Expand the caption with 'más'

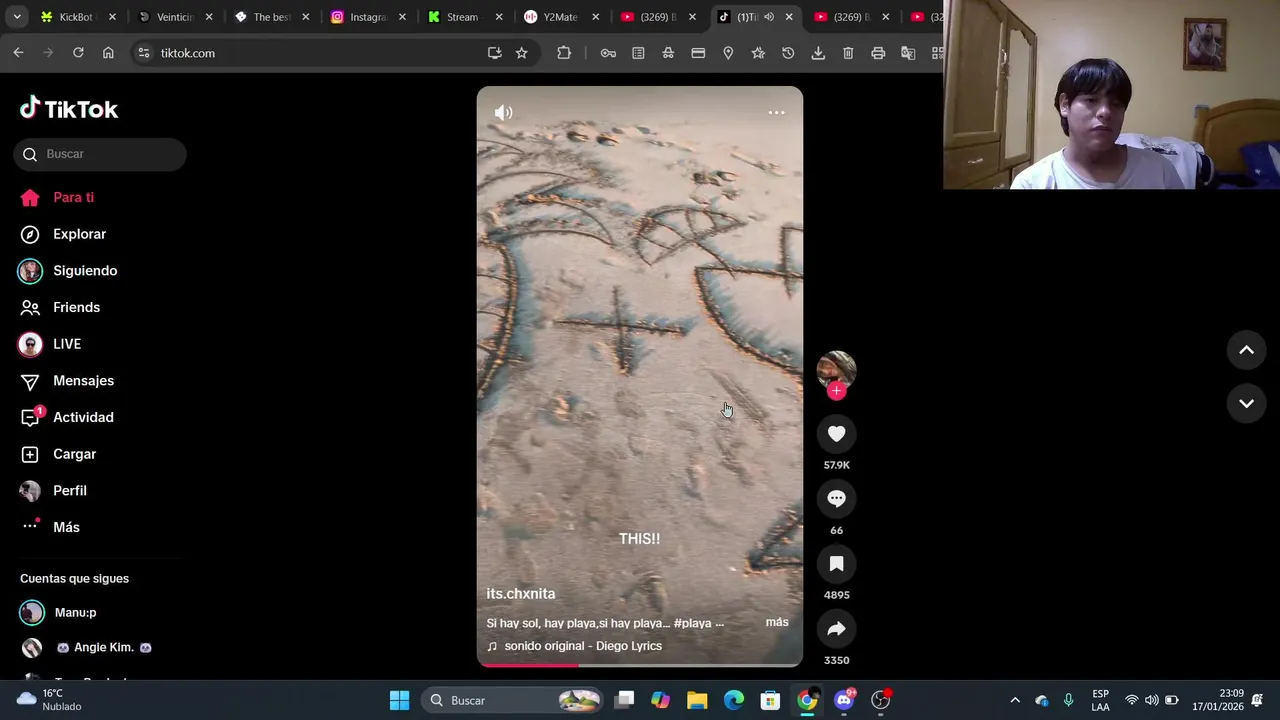(777, 622)
